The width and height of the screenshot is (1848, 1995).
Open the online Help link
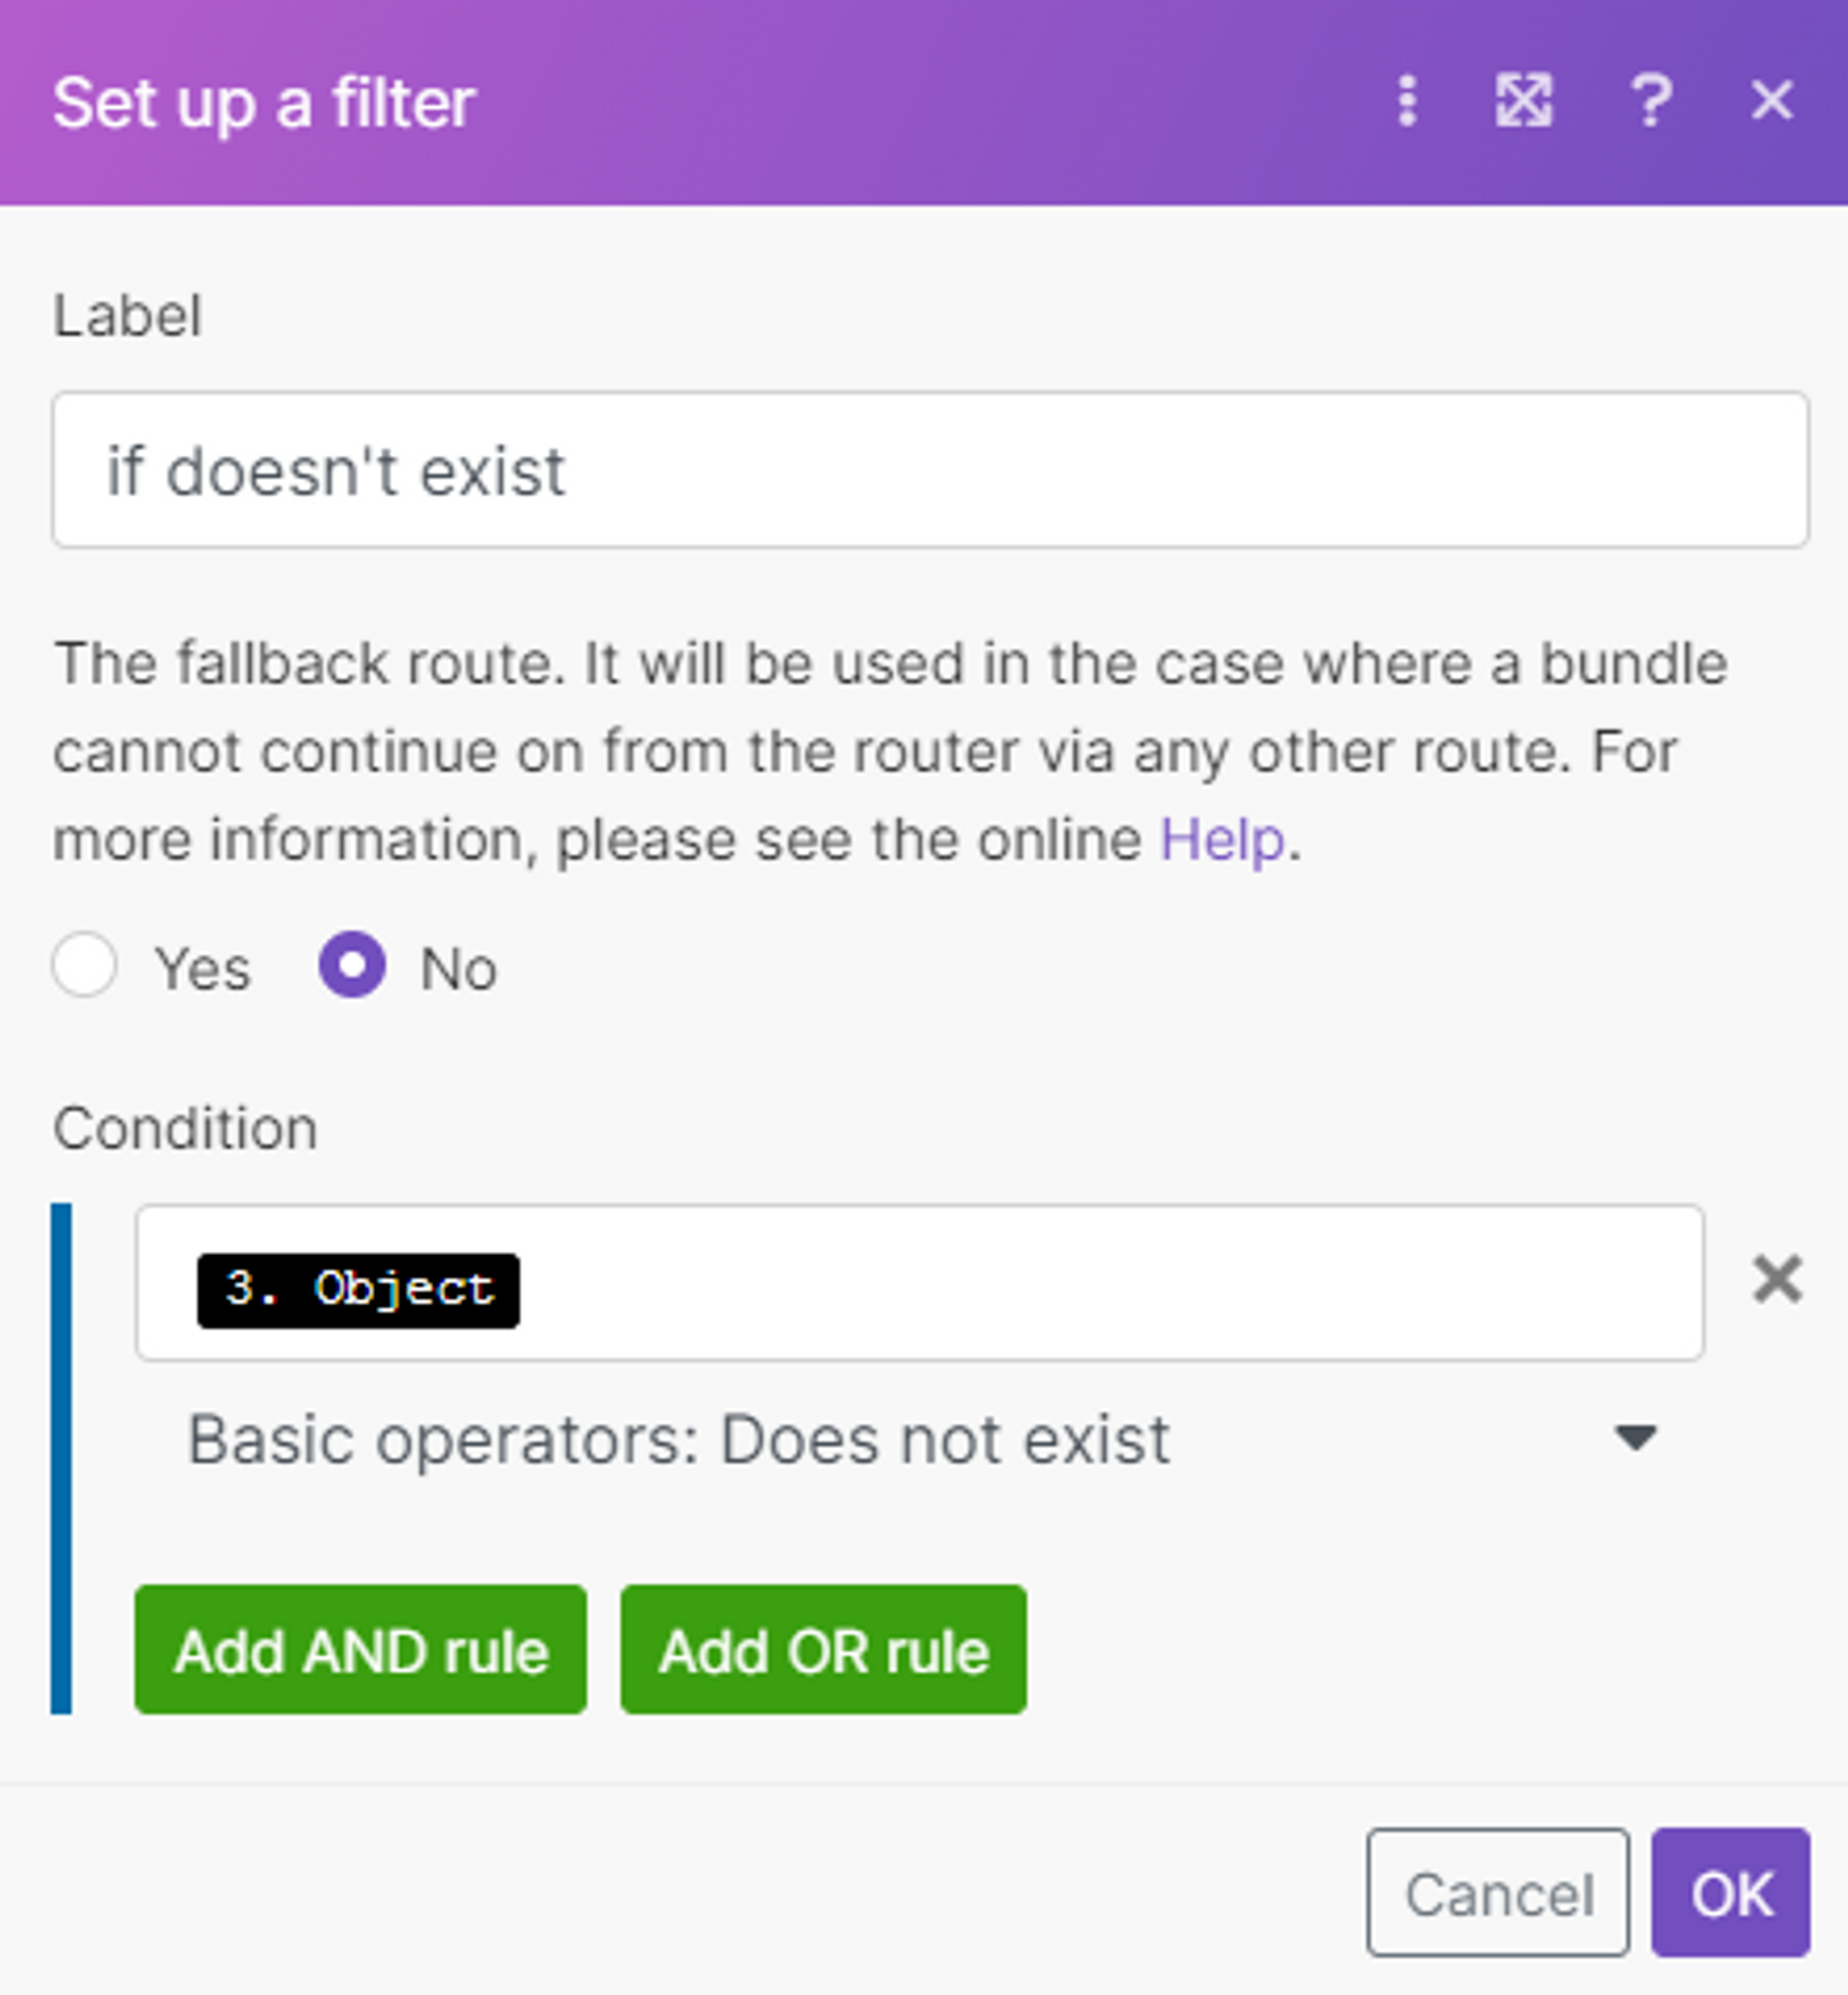point(1221,839)
